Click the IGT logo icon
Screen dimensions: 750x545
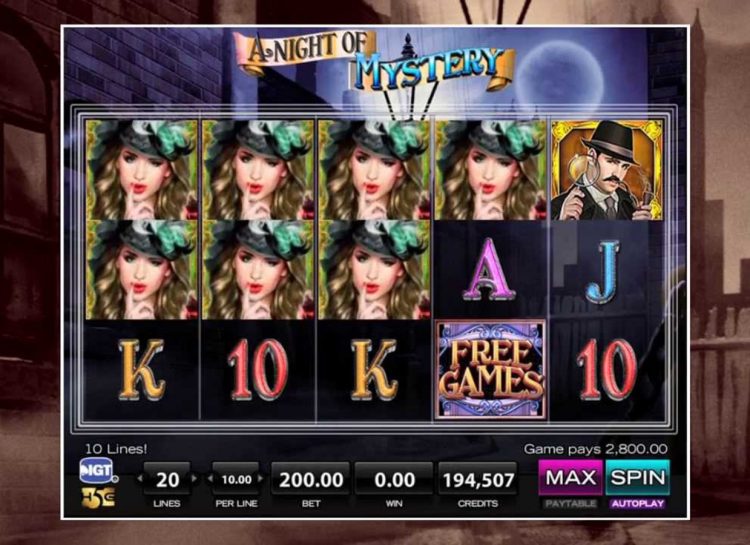[98, 471]
